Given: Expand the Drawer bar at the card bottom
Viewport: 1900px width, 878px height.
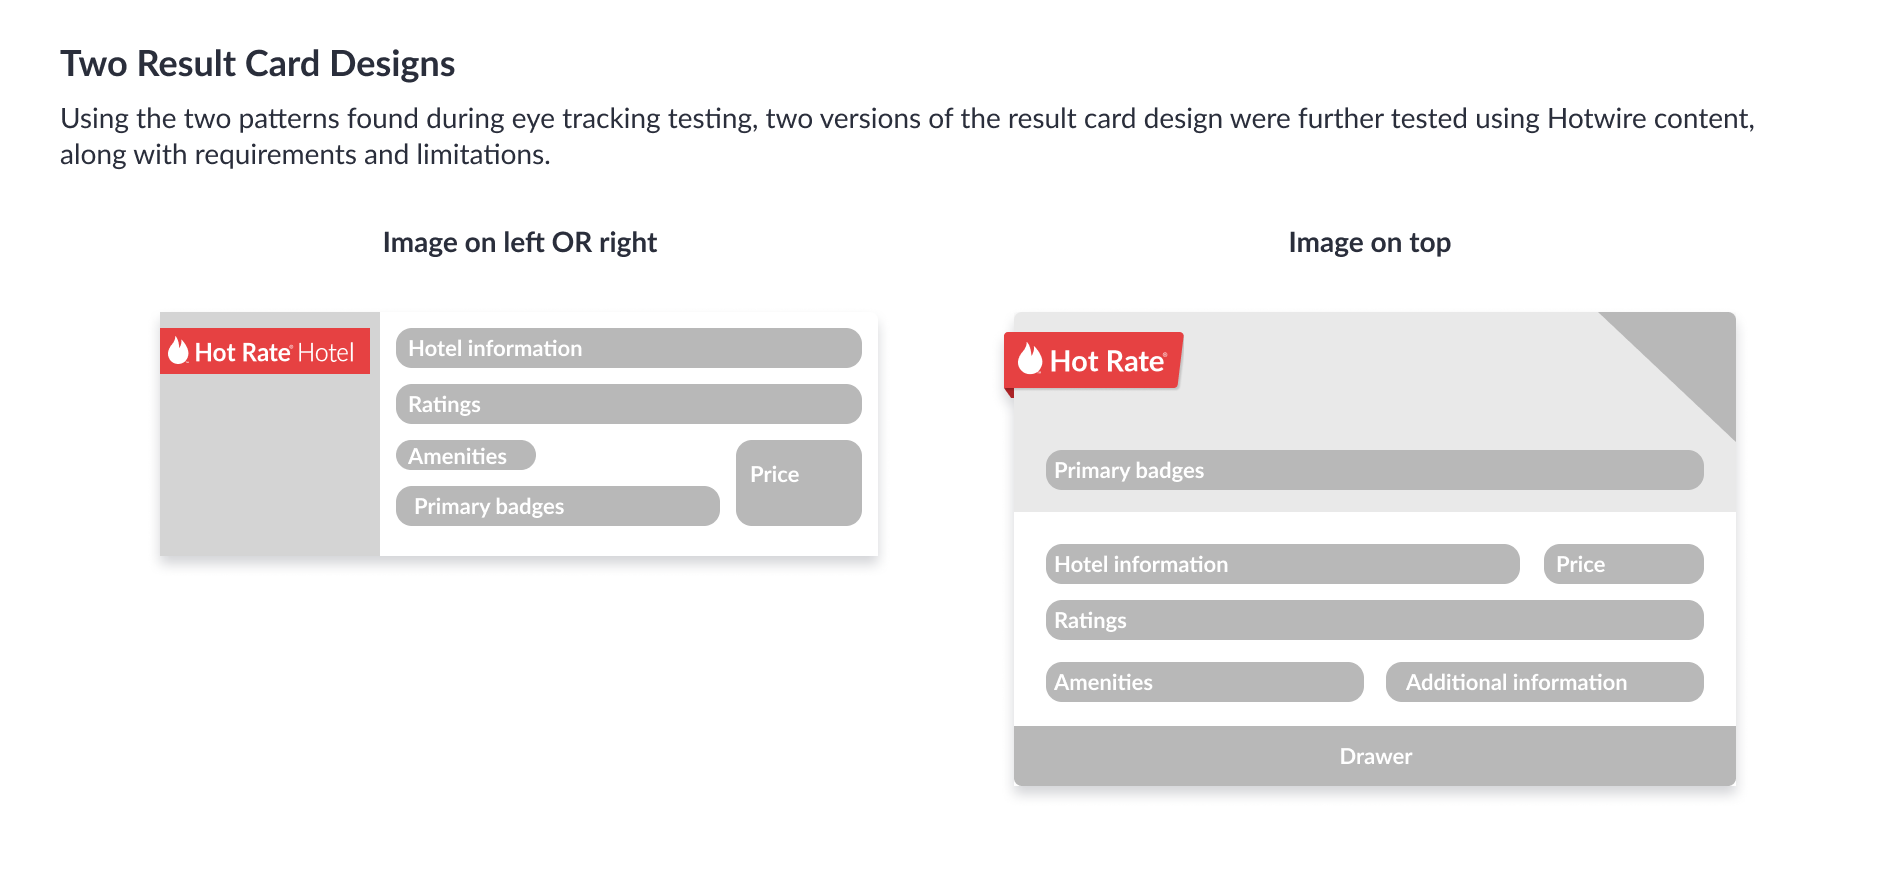Looking at the screenshot, I should (x=1374, y=756).
